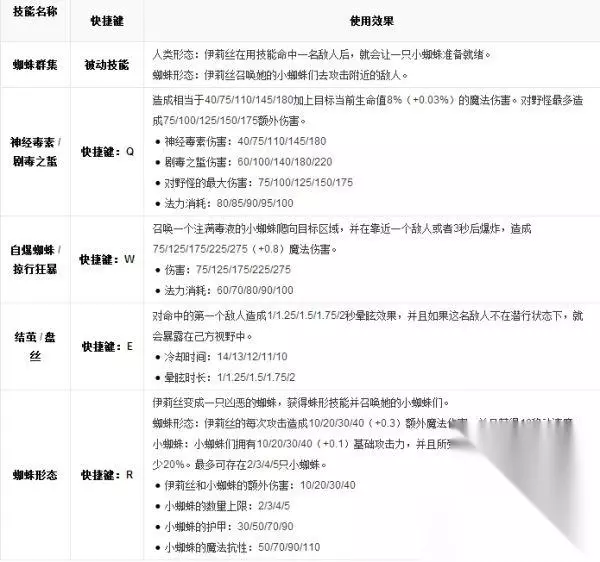
Task: Click the bullet 伤害：75/125/175/225/275
Action: coord(223,270)
